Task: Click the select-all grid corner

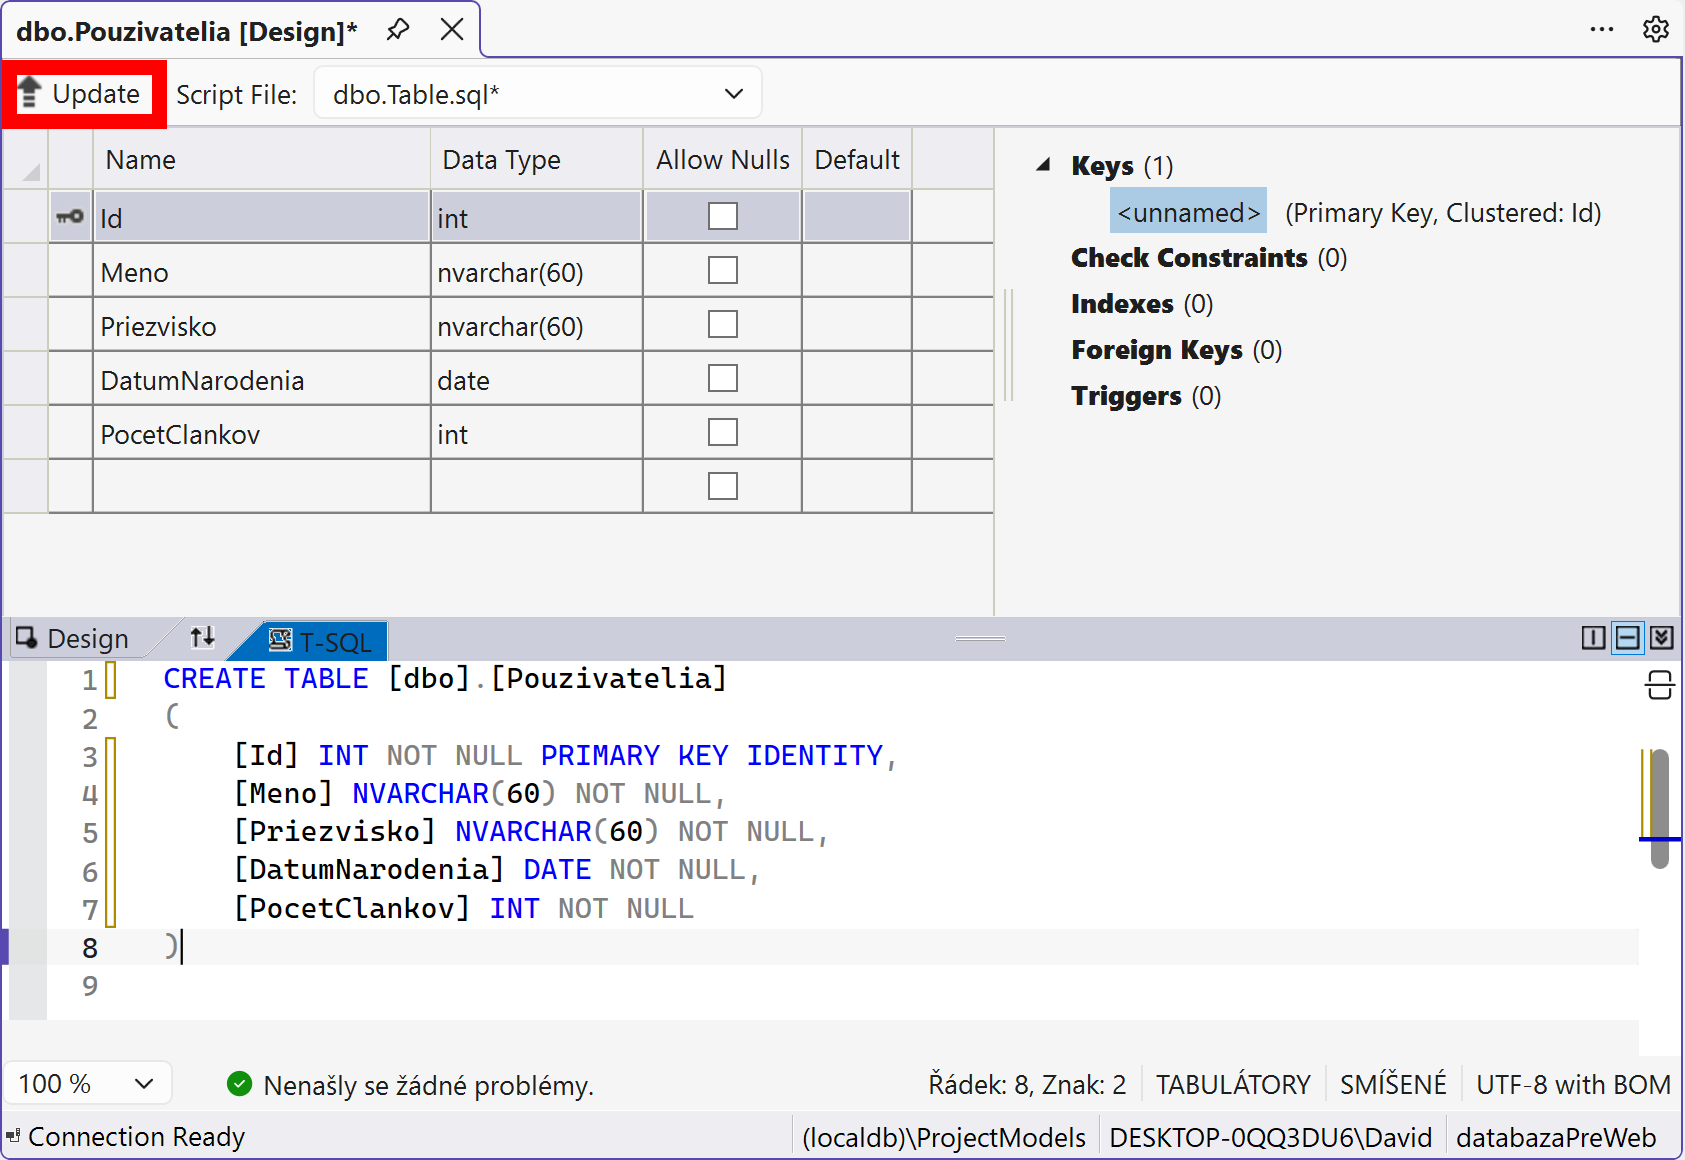Action: coord(26,159)
